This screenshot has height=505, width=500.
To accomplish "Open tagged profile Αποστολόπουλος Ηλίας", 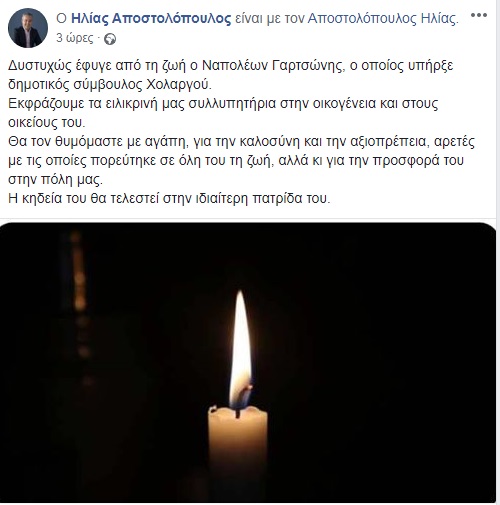I will pos(383,18).
